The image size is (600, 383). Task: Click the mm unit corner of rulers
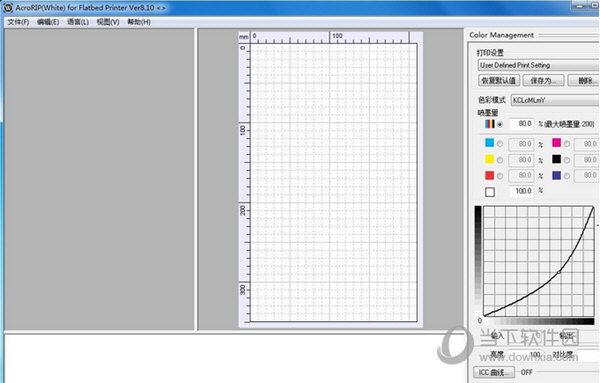coord(244,37)
